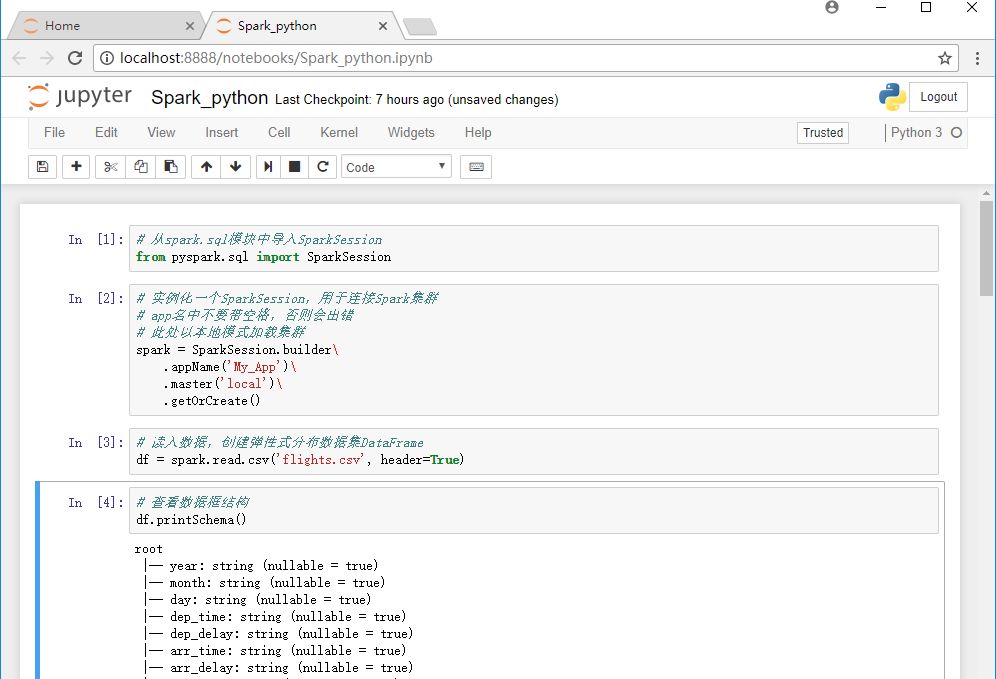Click the In [3] prompt label

(96, 443)
